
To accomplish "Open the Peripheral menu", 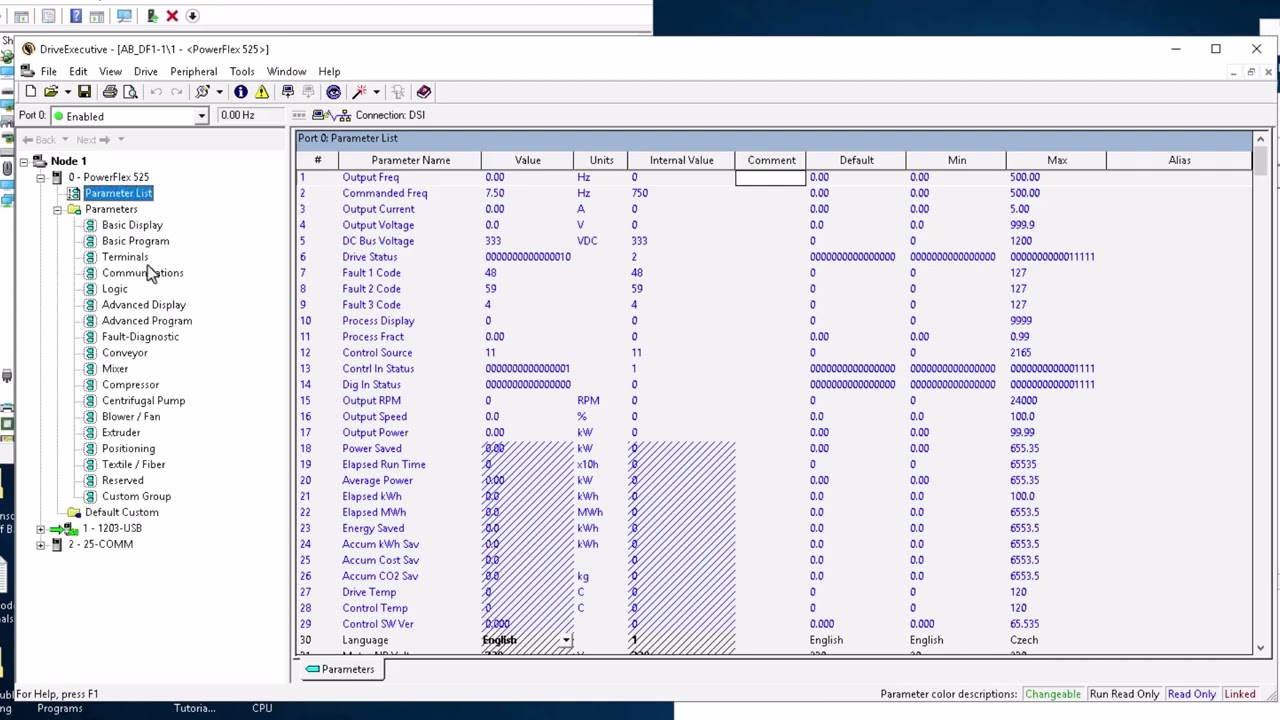I will (194, 71).
